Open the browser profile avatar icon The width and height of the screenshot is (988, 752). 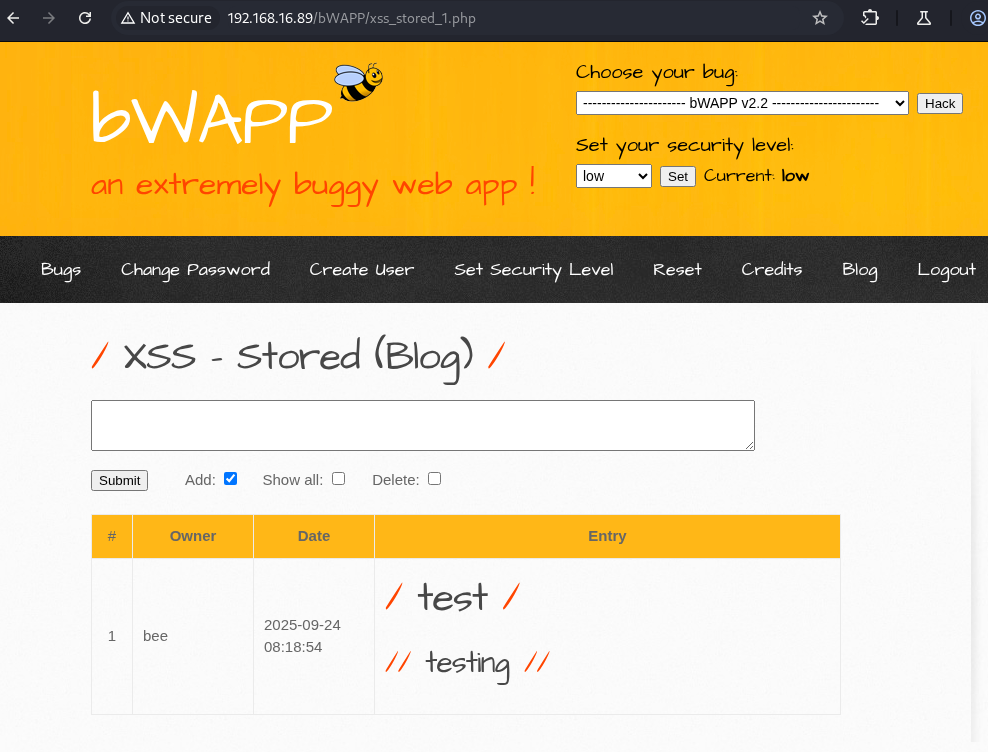(x=978, y=18)
